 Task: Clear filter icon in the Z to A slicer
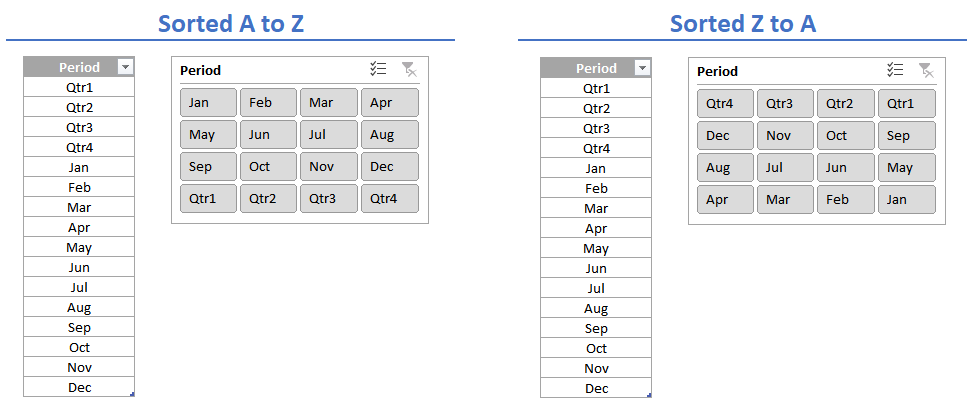point(926,70)
